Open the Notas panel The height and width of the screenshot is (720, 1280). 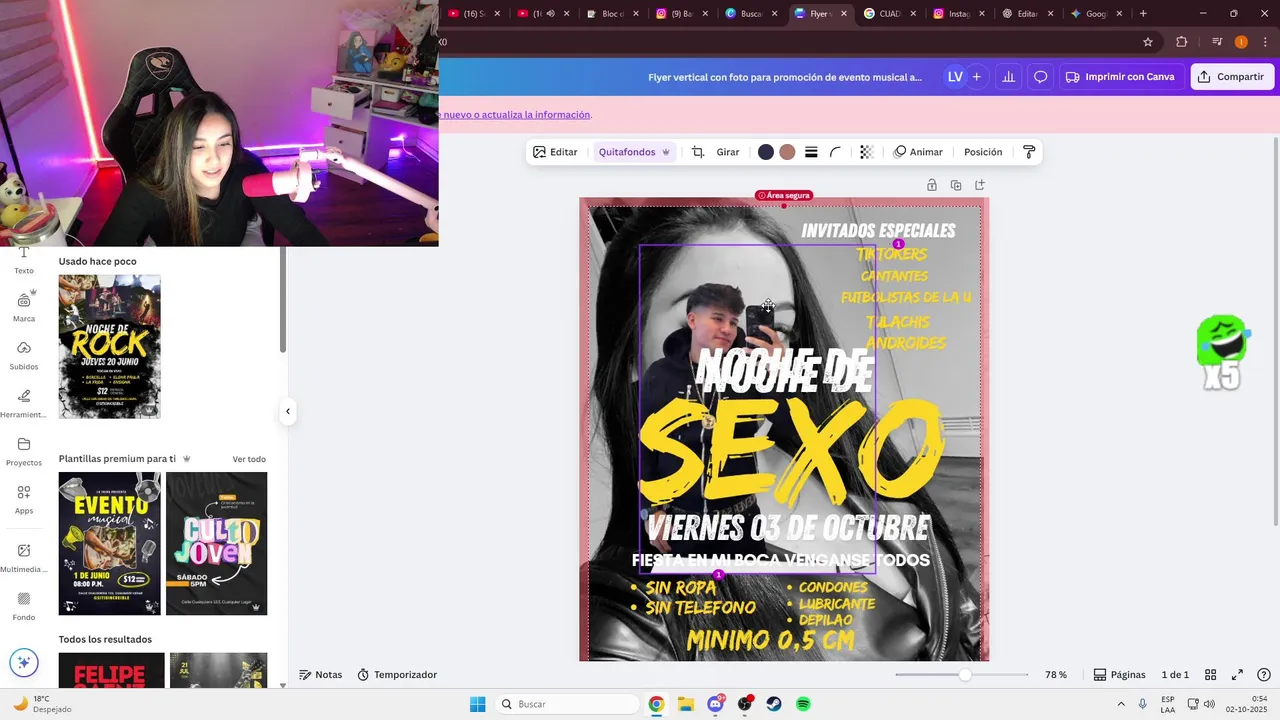pos(321,675)
